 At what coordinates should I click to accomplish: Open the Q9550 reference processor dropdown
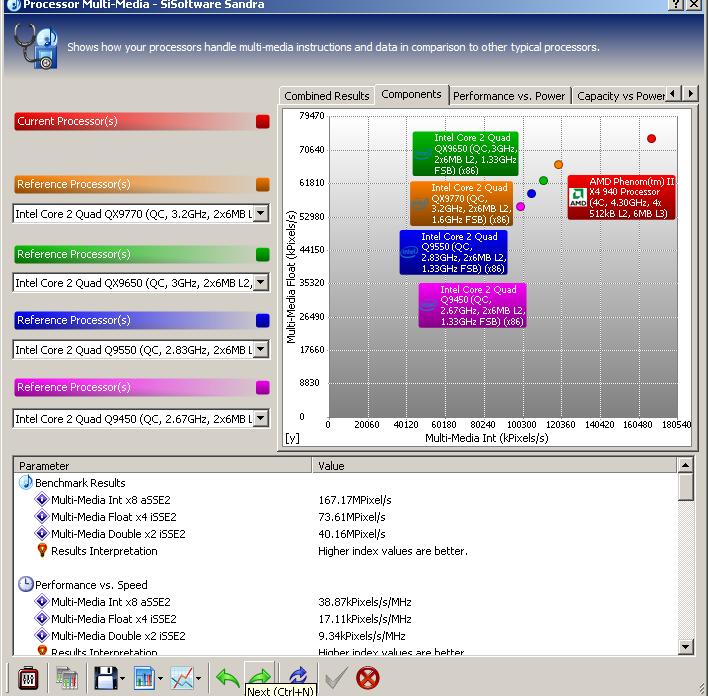[261, 349]
